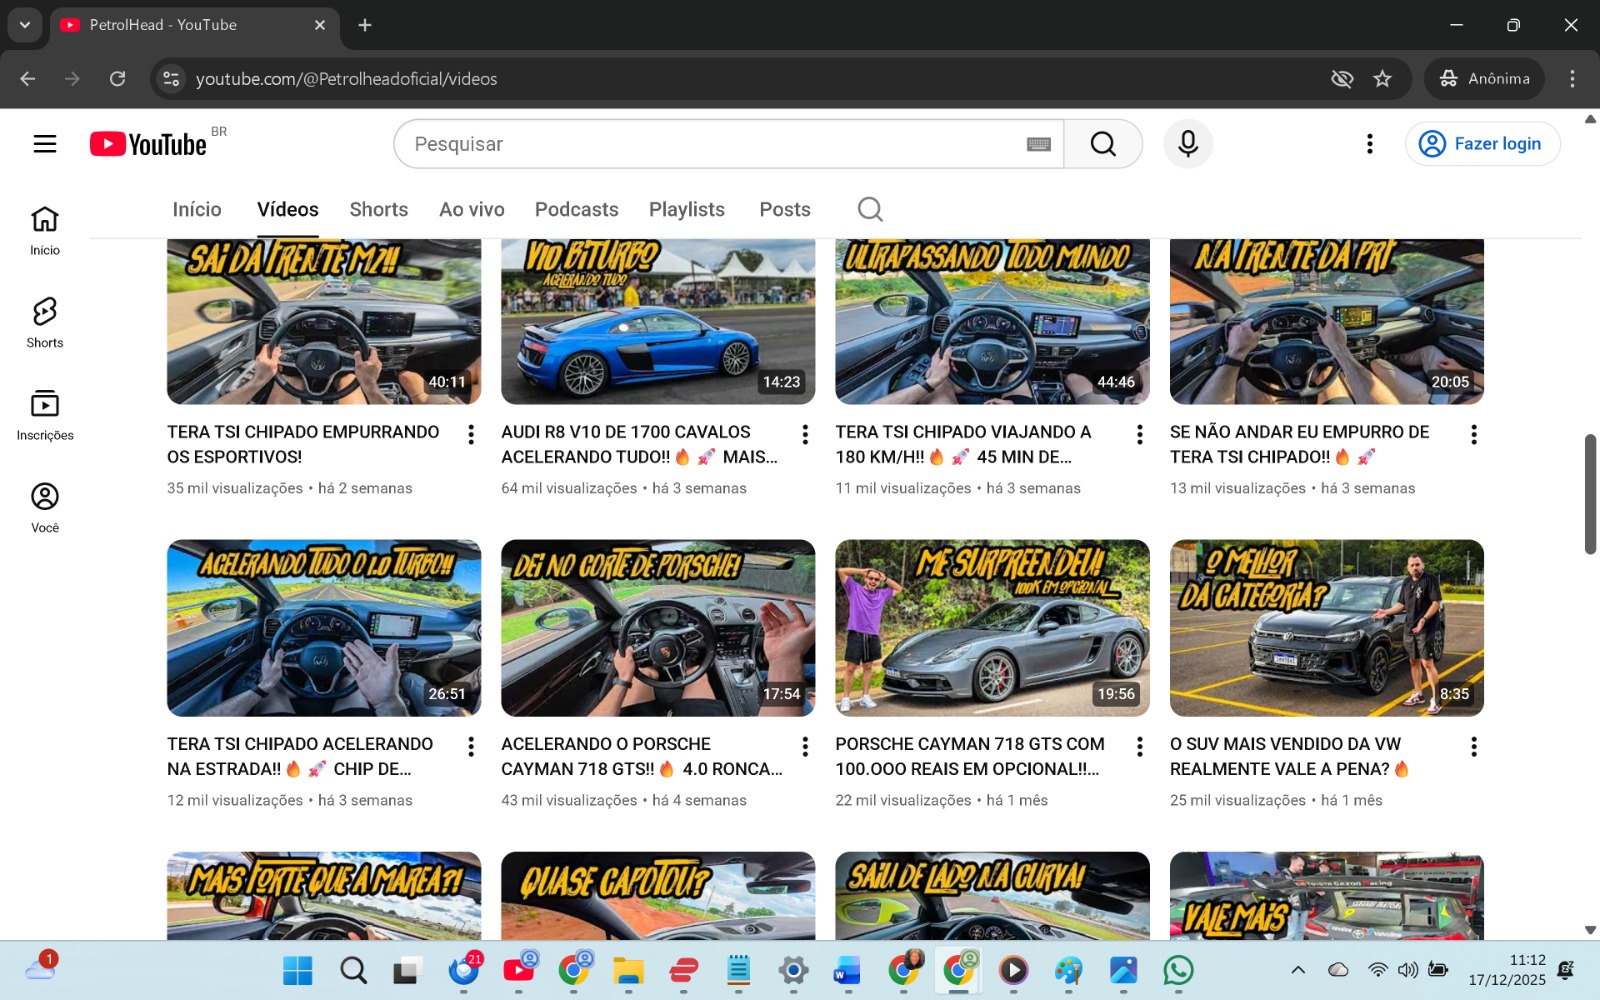Open YouTube settings three-dot menu
The image size is (1600, 1000).
tap(1369, 144)
